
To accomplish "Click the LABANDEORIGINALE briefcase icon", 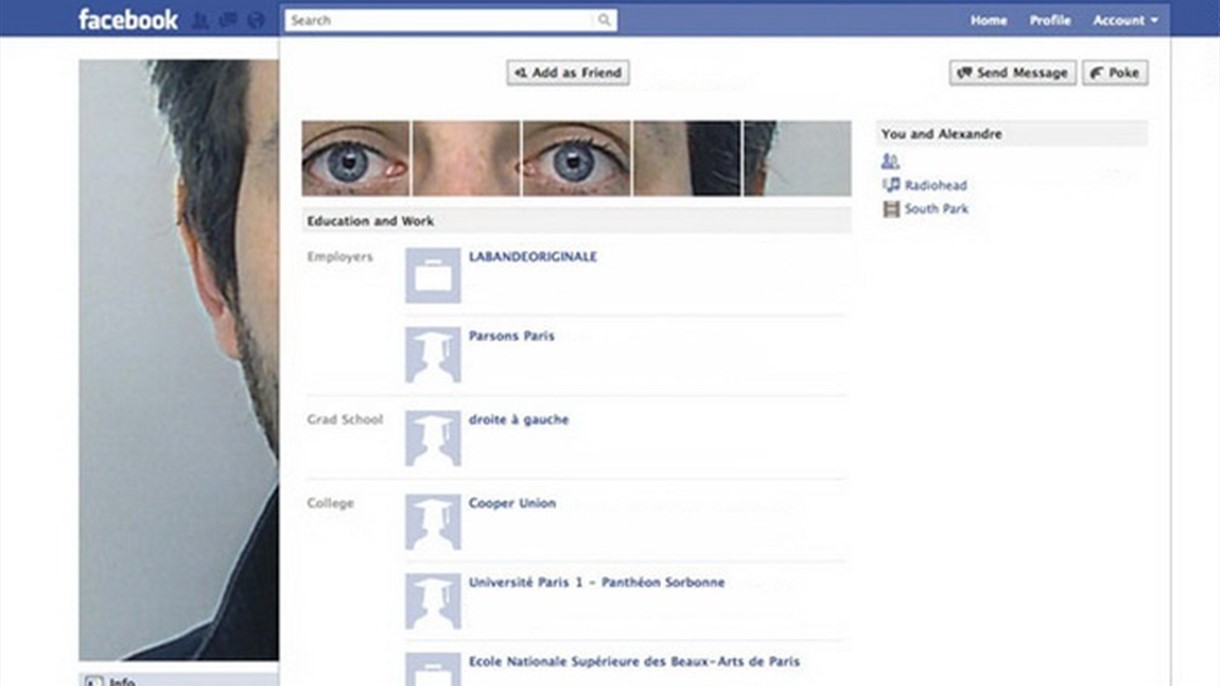I will (433, 276).
